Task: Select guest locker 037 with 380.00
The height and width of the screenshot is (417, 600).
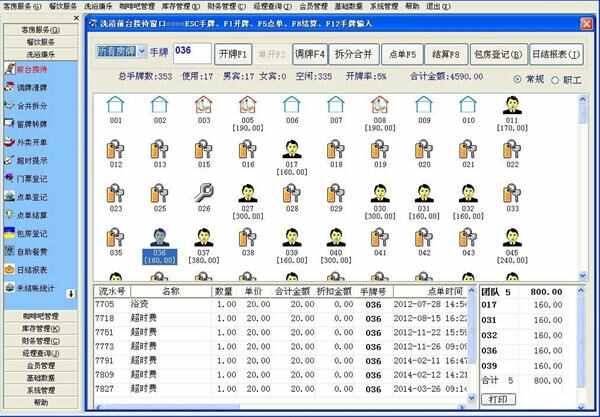Action: [204, 246]
